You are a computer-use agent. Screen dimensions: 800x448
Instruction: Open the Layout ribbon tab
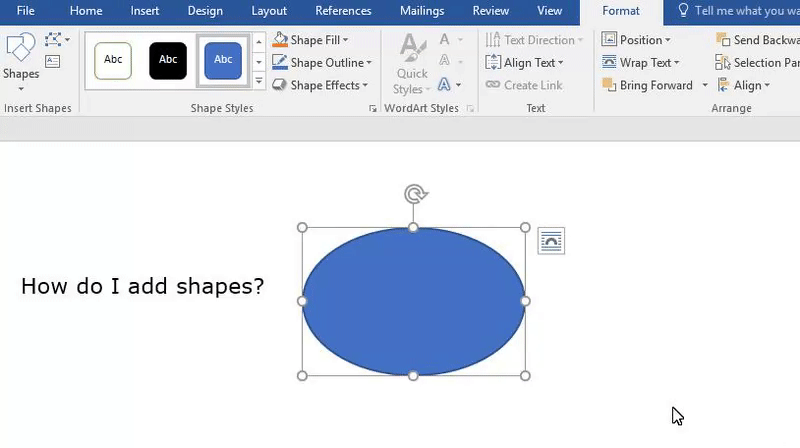tap(269, 11)
